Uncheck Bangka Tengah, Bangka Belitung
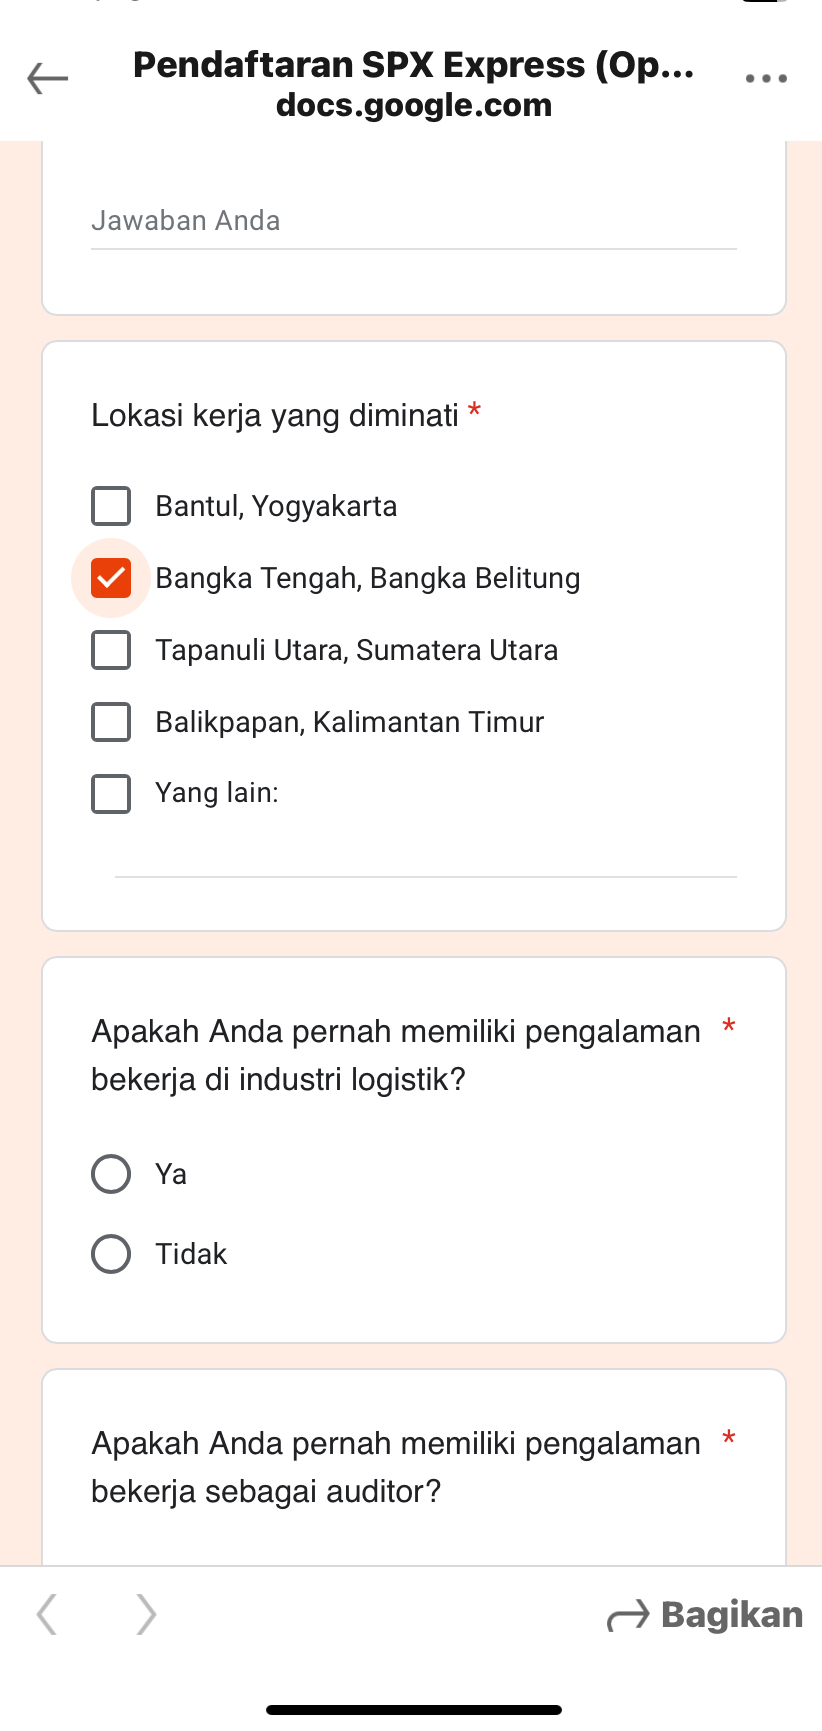This screenshot has width=822, height=1731. 111,578
